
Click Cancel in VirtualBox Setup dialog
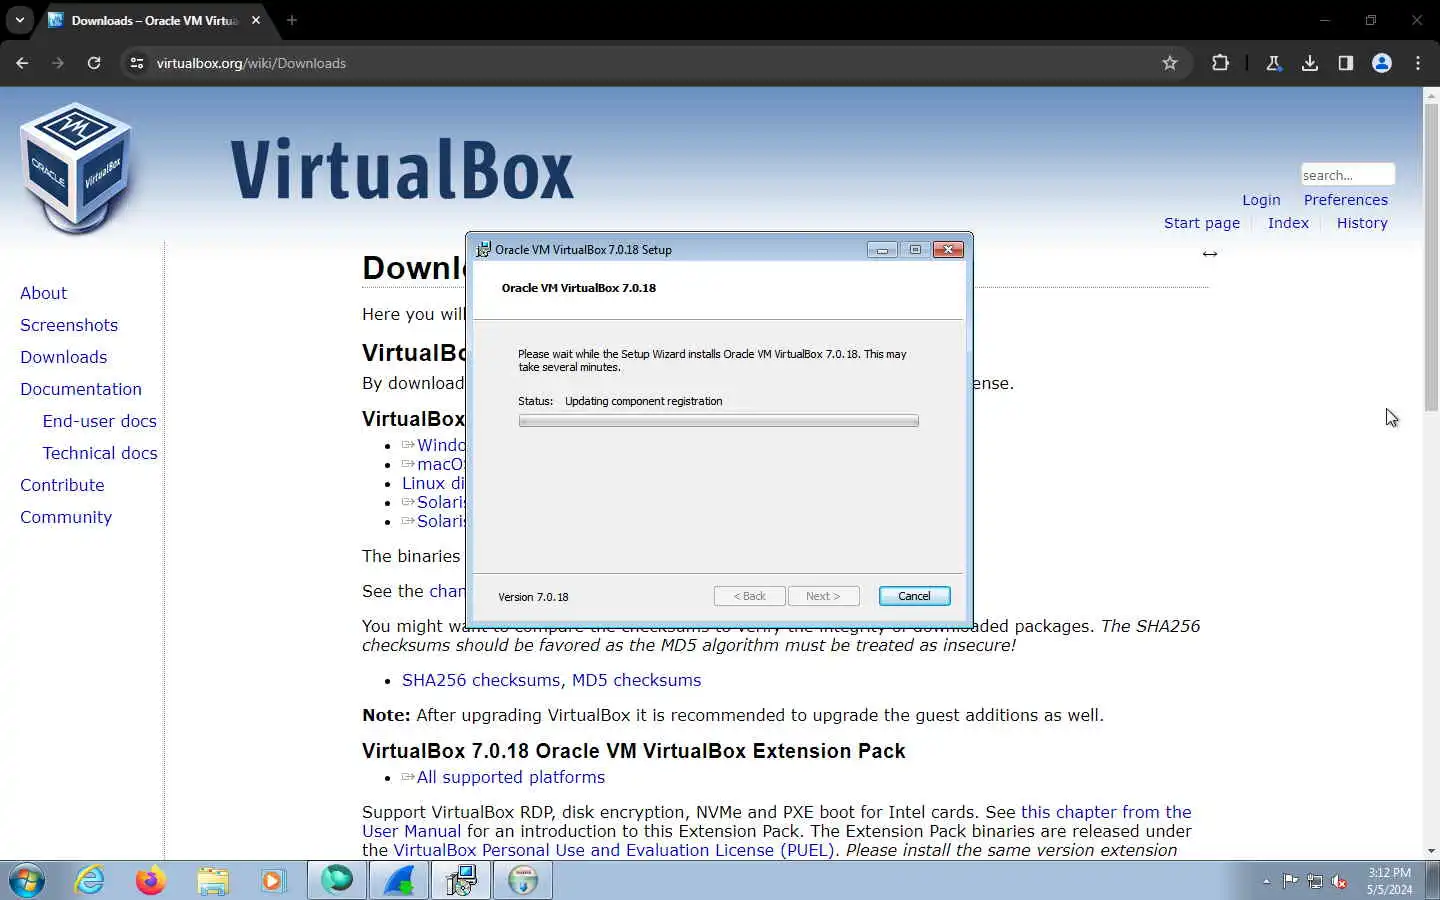click(914, 596)
